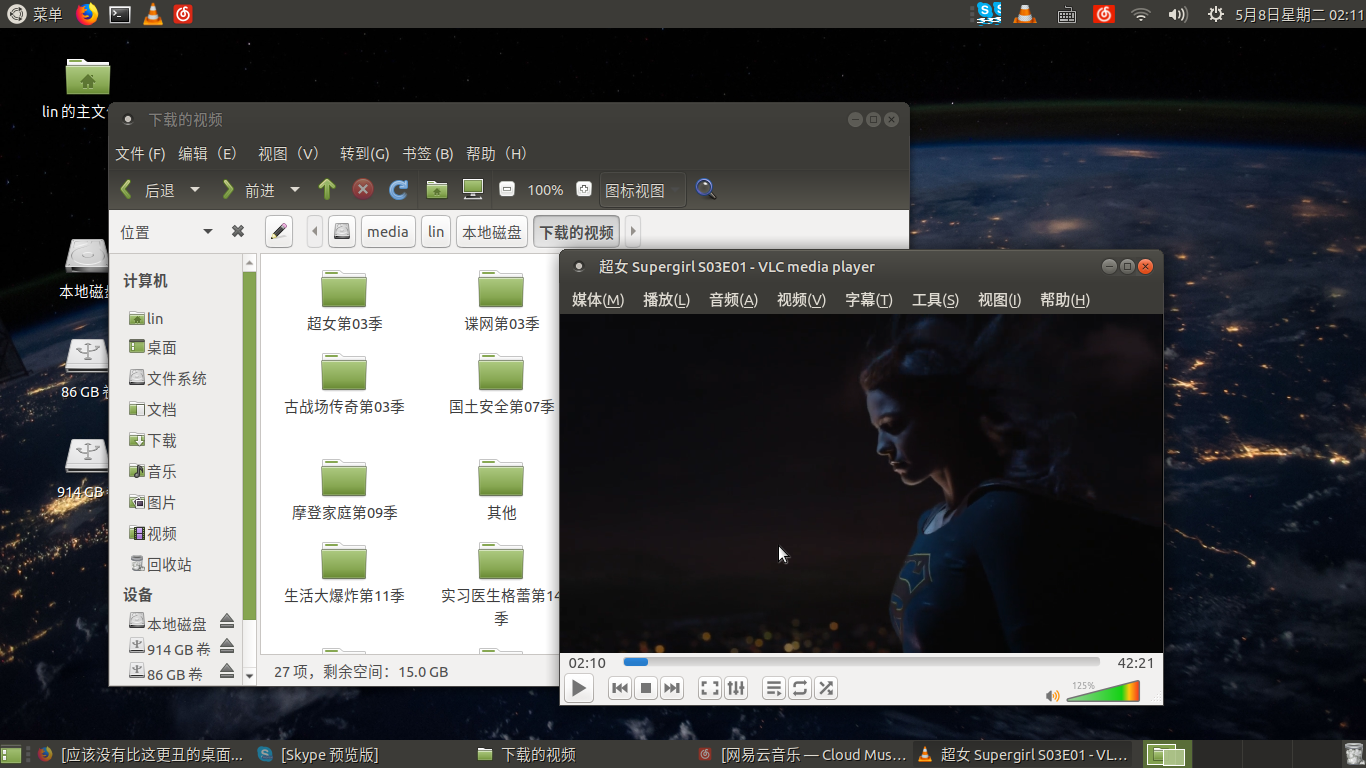The image size is (1366, 768).
Task: Select 桌面 in sidebar
Action: coord(153,347)
